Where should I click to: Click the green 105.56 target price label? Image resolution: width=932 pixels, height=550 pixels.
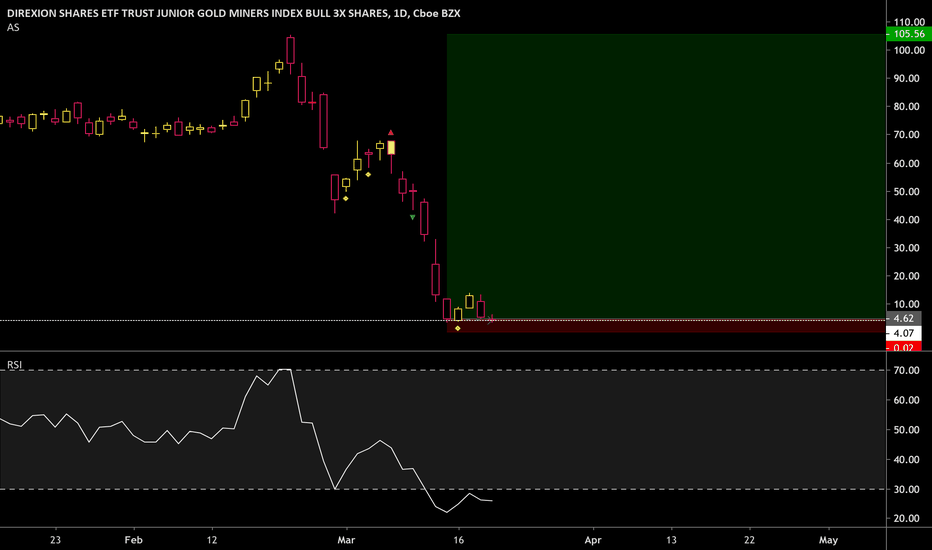(x=909, y=34)
